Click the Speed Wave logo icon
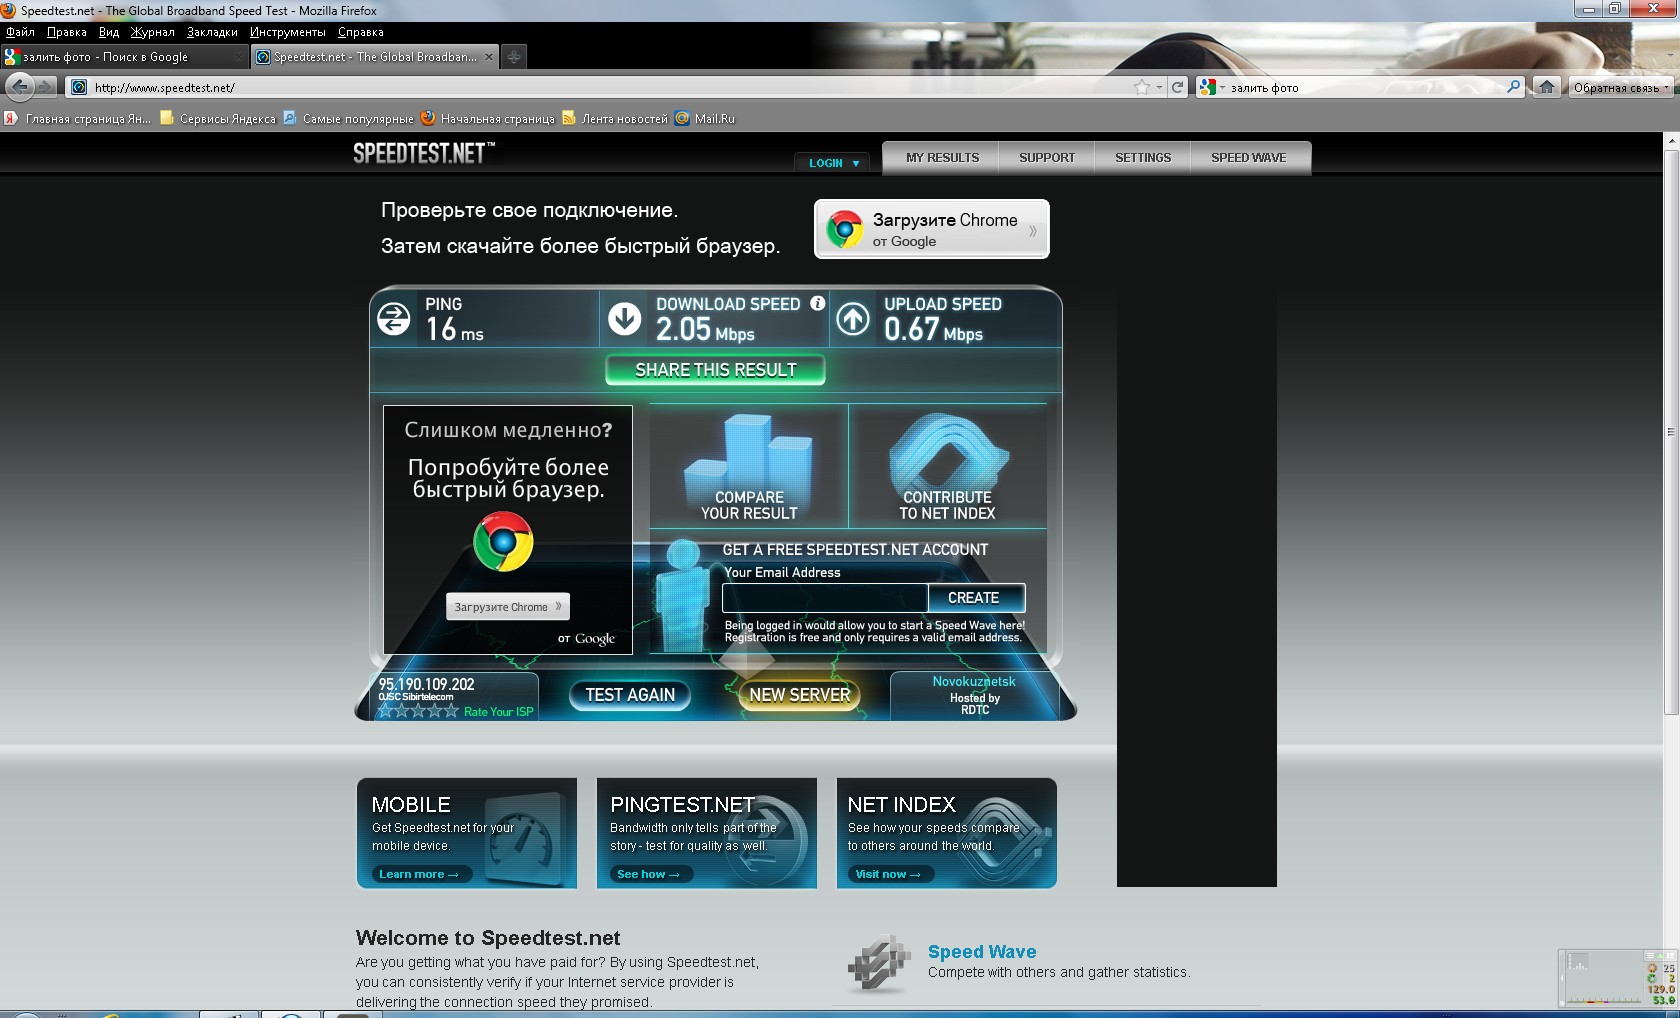Image resolution: width=1680 pixels, height=1018 pixels. point(880,965)
